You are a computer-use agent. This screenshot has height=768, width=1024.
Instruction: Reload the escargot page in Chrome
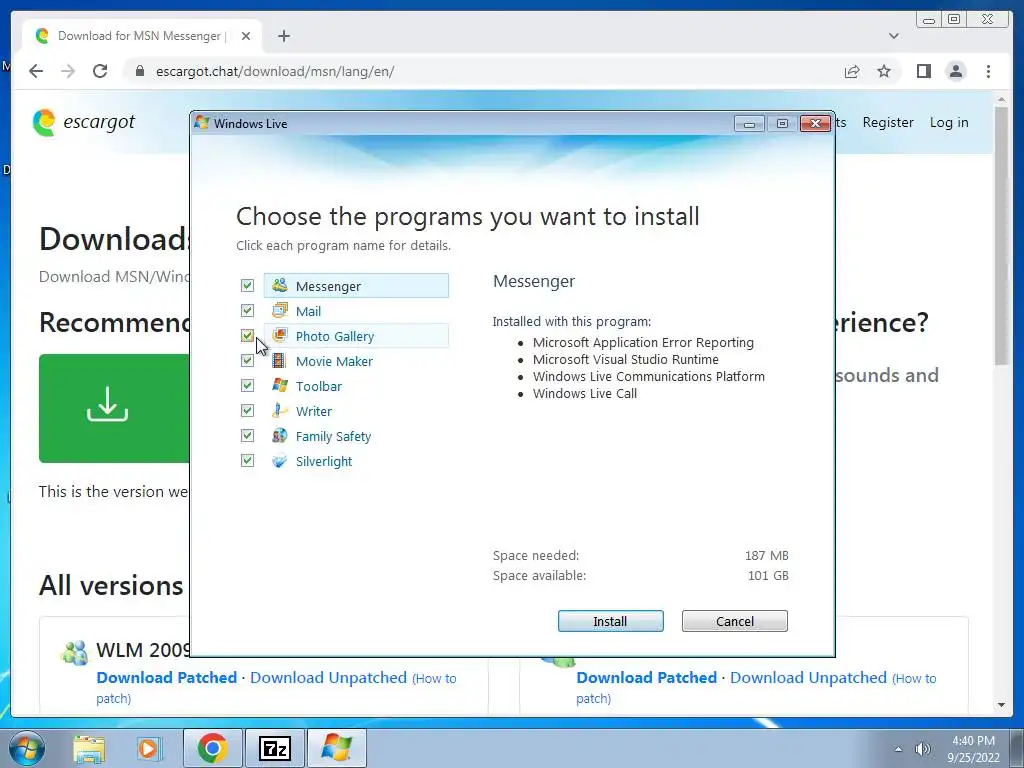[x=100, y=71]
